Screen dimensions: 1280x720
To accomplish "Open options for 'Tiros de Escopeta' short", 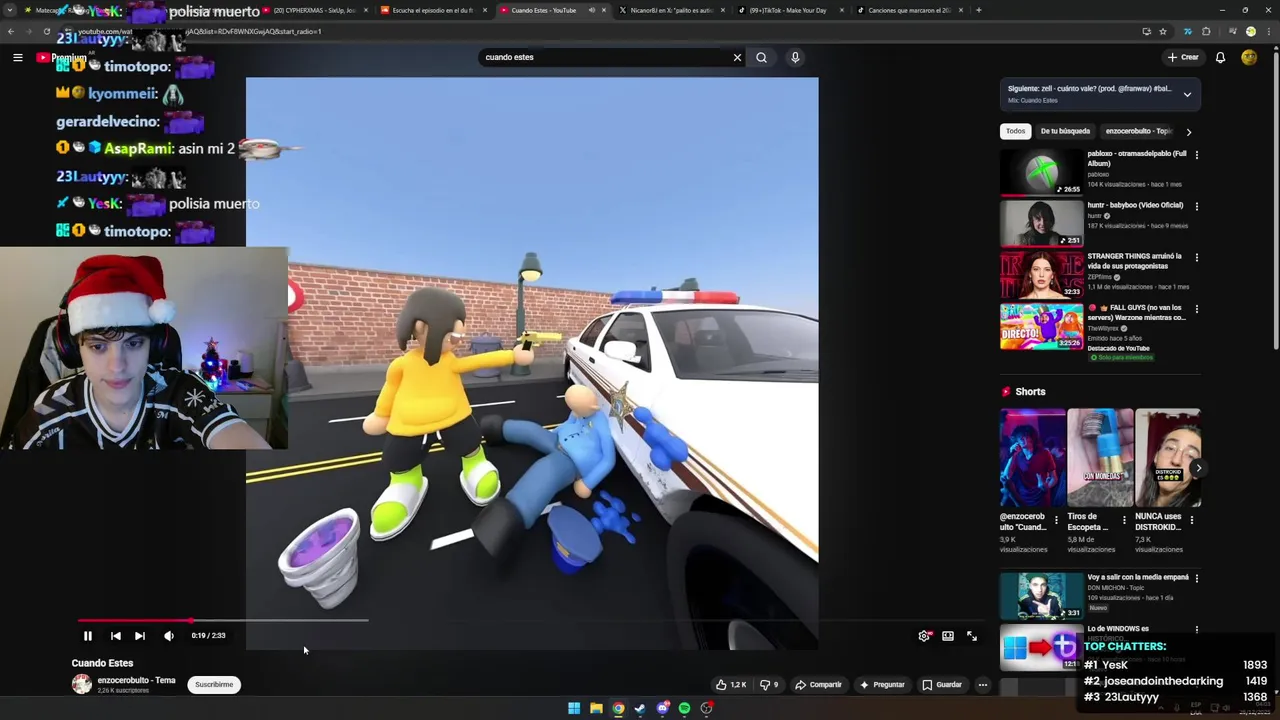I will click(x=1123, y=520).
